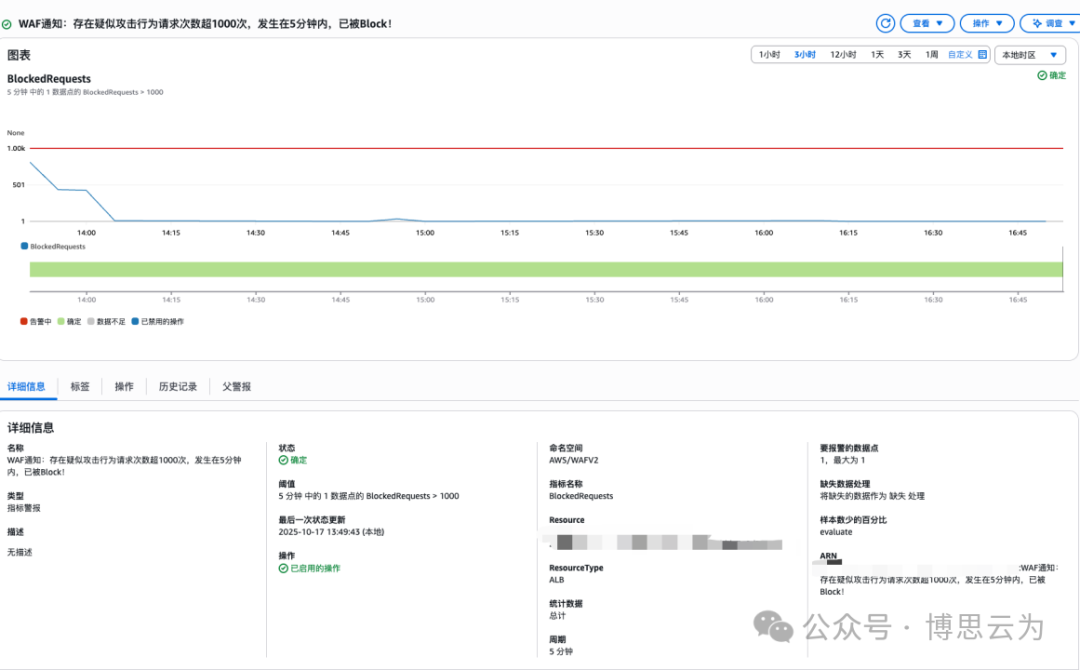Click the red 1.00k threshold line
1080x670 pixels.
coord(546,148)
